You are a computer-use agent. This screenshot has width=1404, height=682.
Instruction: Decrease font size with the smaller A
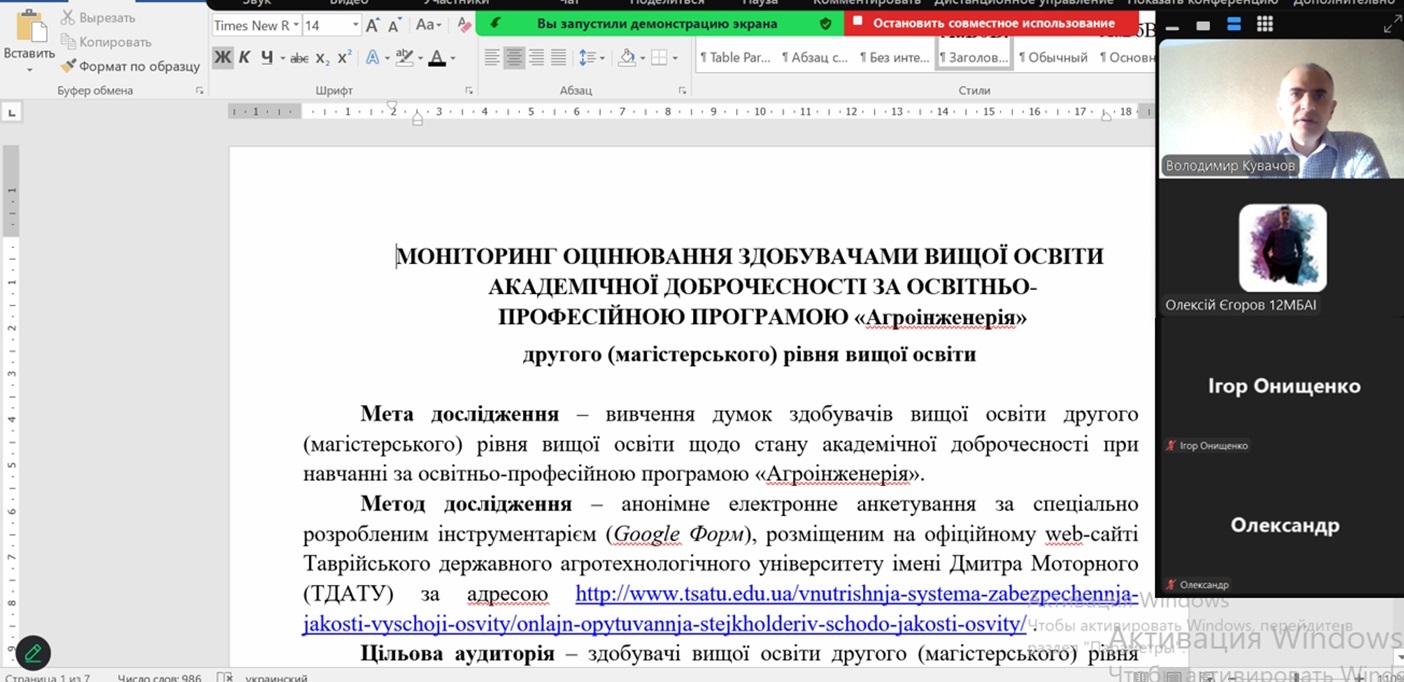[393, 26]
